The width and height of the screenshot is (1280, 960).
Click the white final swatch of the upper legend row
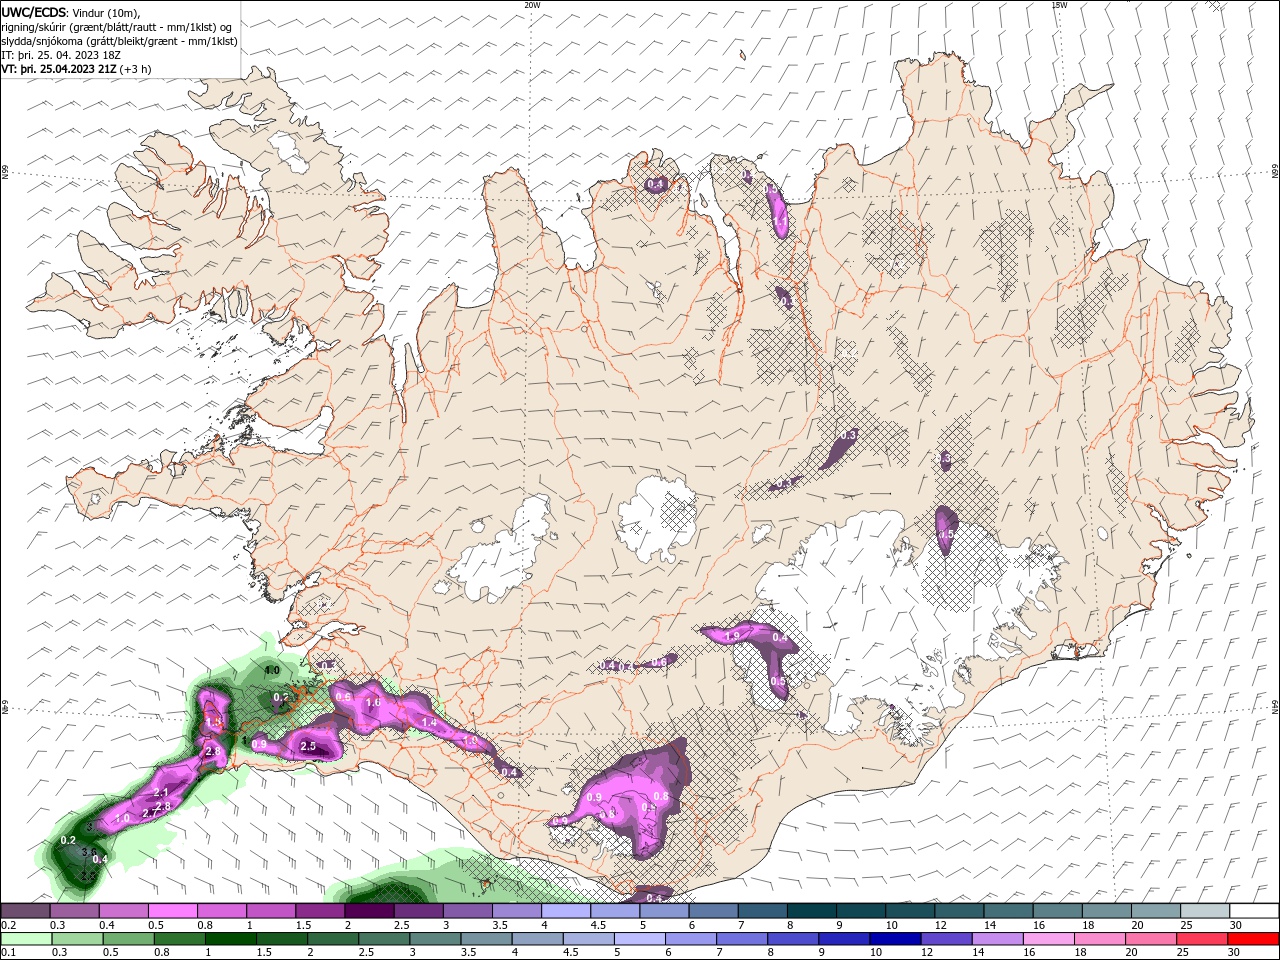(x=1254, y=911)
